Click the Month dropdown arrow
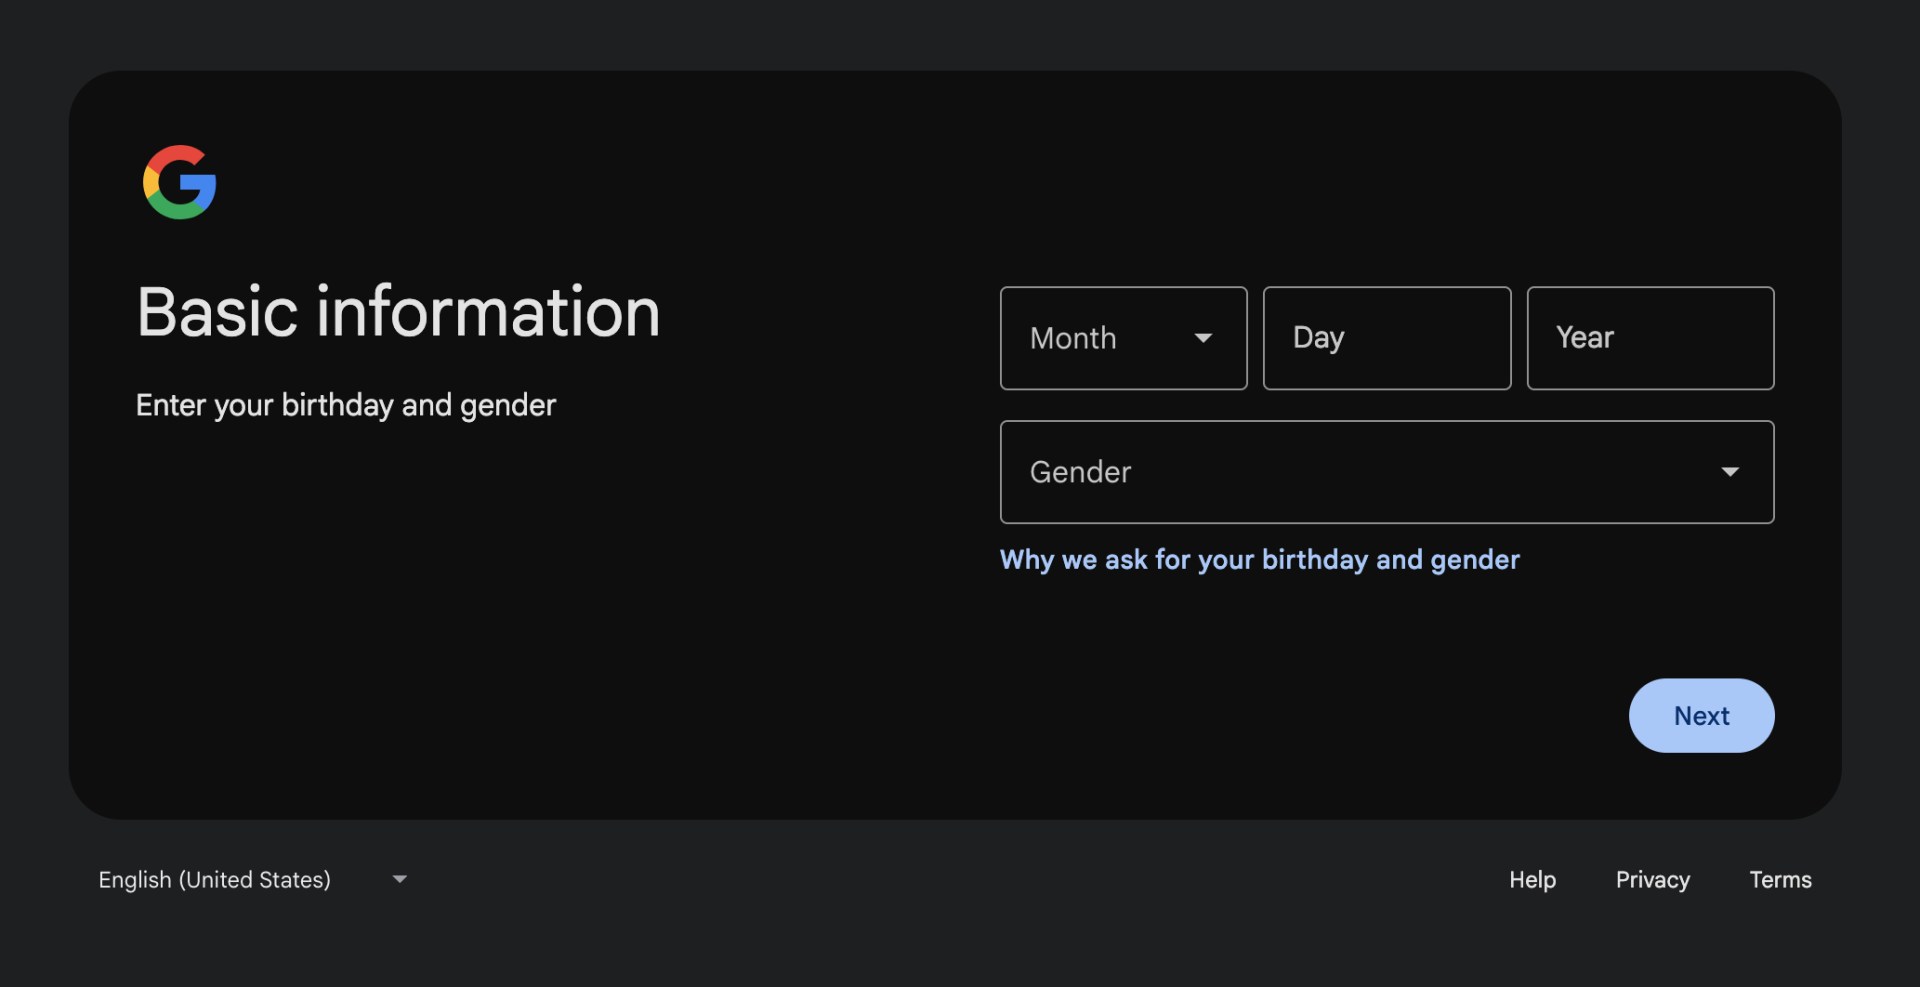 [1204, 338]
